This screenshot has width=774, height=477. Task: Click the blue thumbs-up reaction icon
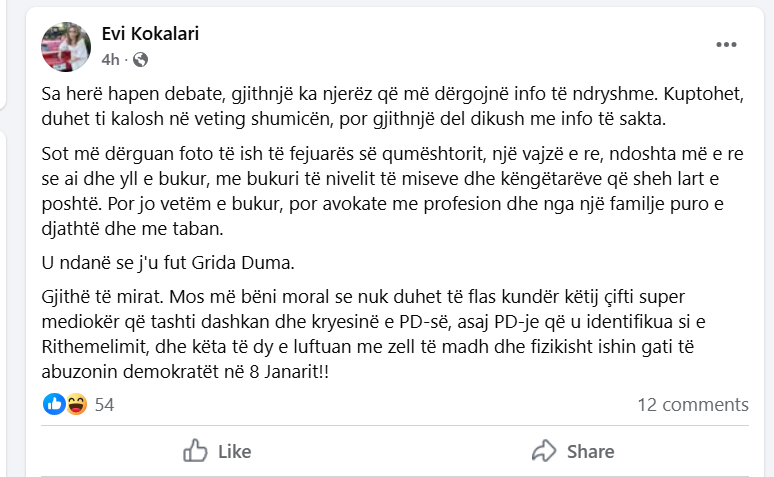tap(54, 404)
